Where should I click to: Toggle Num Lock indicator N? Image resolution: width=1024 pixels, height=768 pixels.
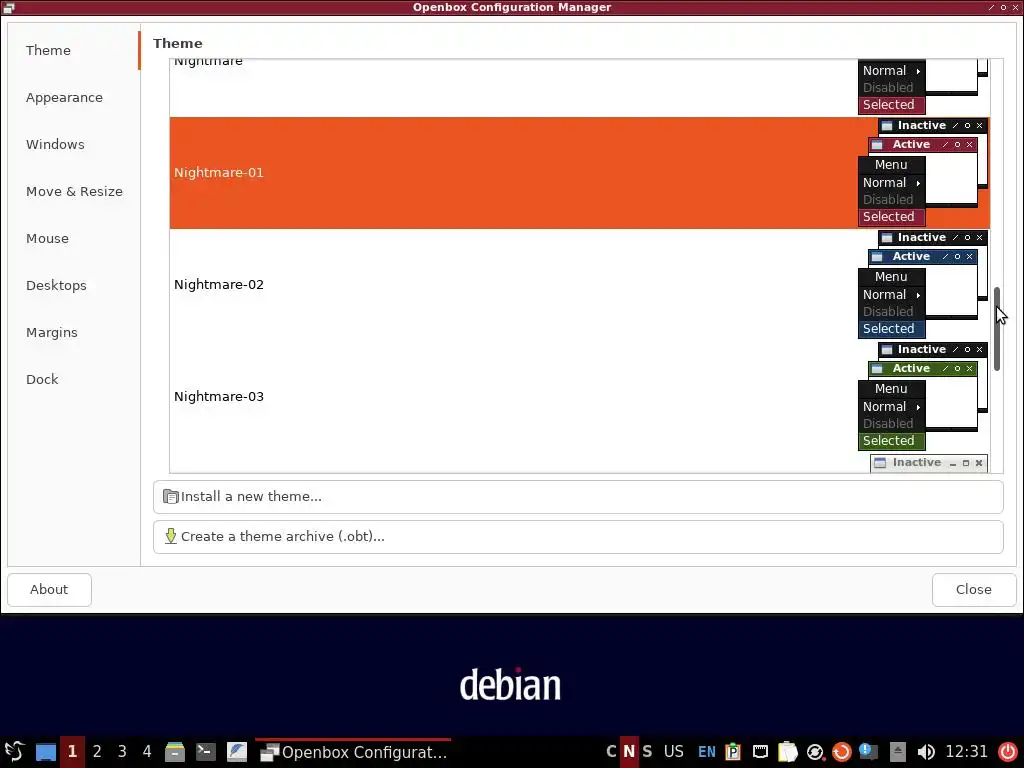click(629, 752)
